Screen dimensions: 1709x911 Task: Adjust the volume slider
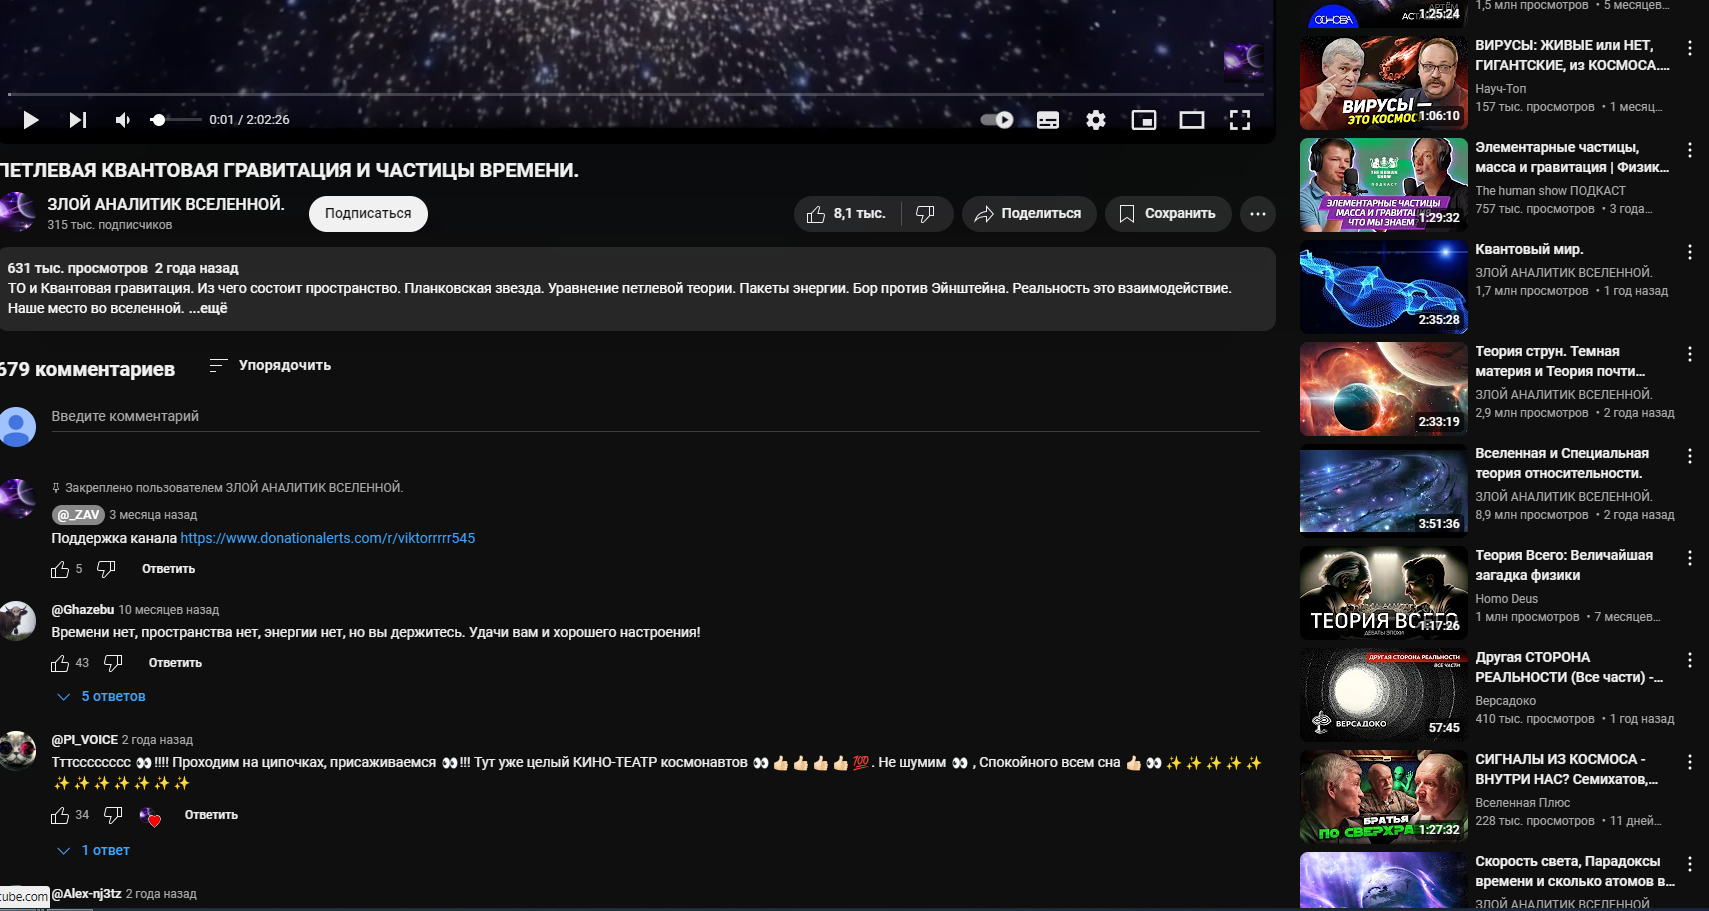[x=175, y=120]
